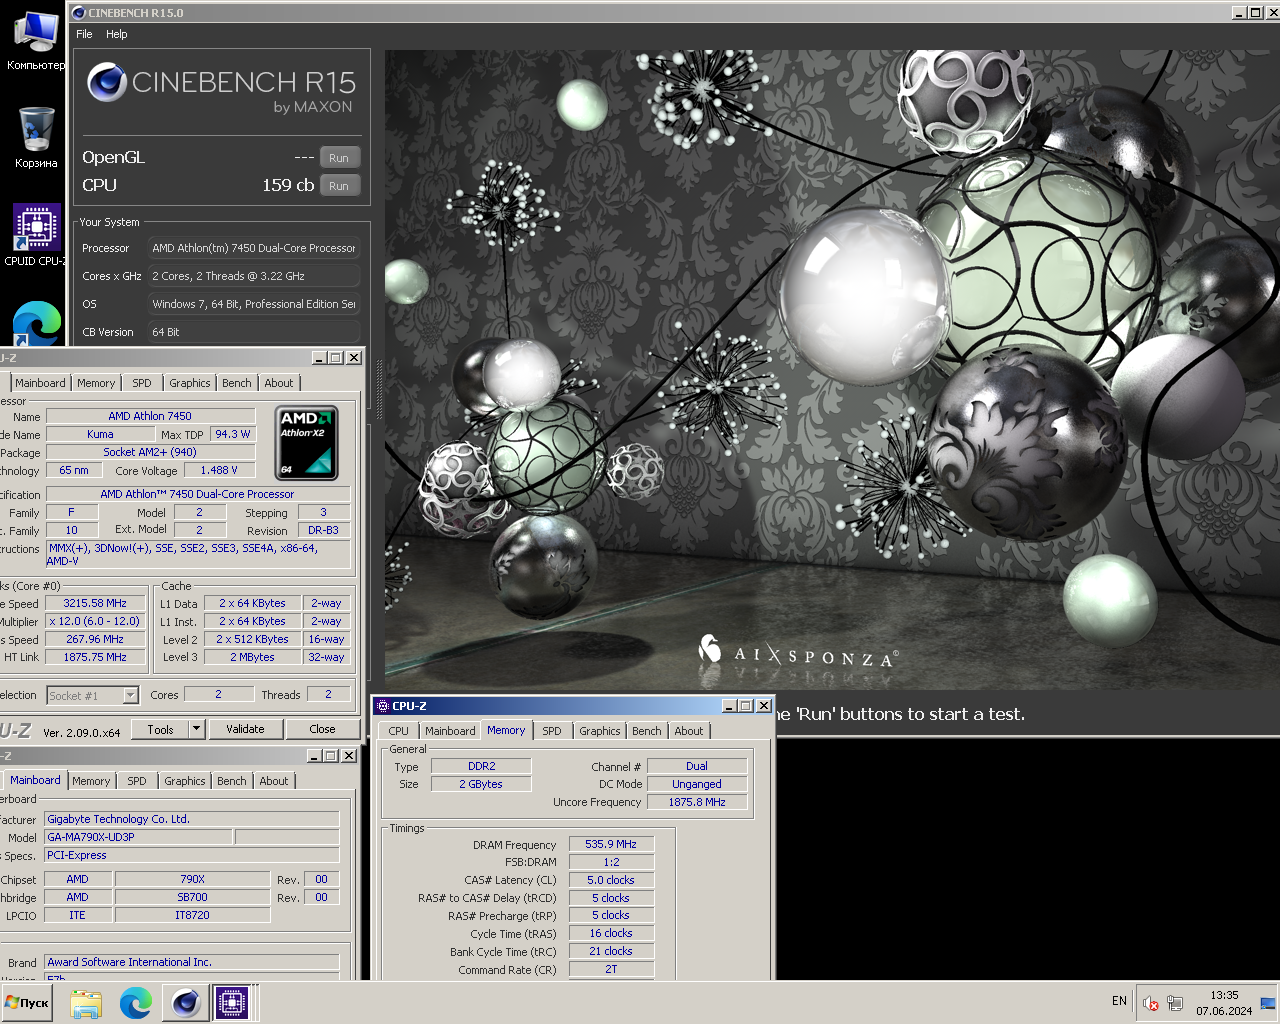Click the 535.9 MHz DRAM frequency value

(611, 844)
